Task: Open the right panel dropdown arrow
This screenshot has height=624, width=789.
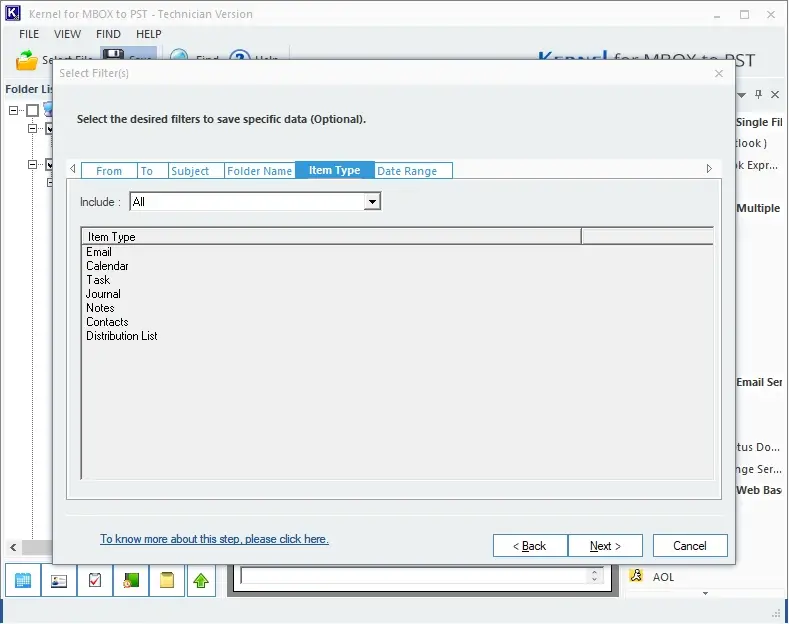Action: (742, 95)
